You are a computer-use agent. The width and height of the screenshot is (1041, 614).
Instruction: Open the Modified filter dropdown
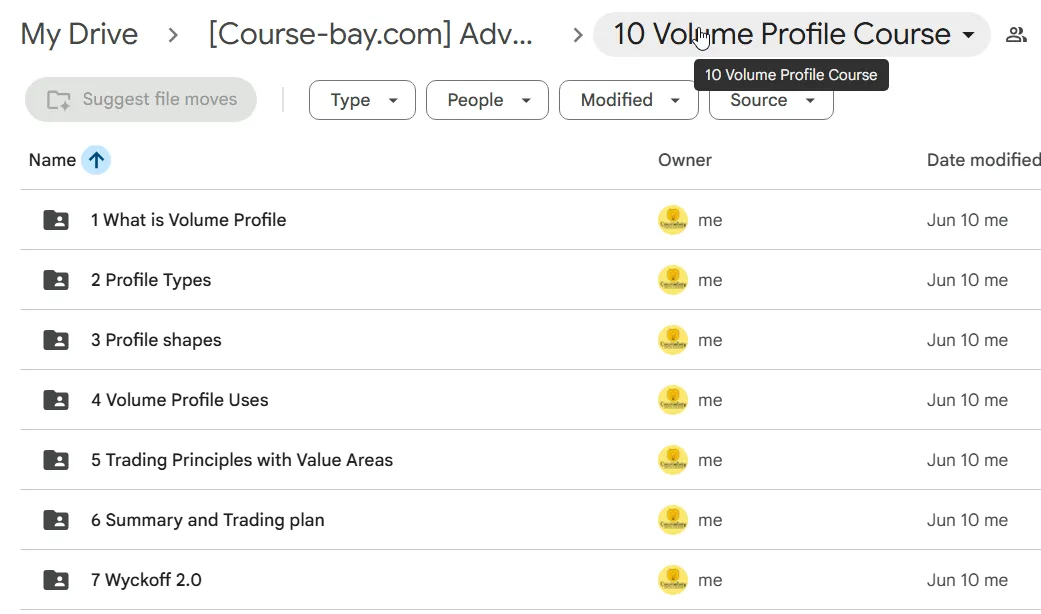629,100
